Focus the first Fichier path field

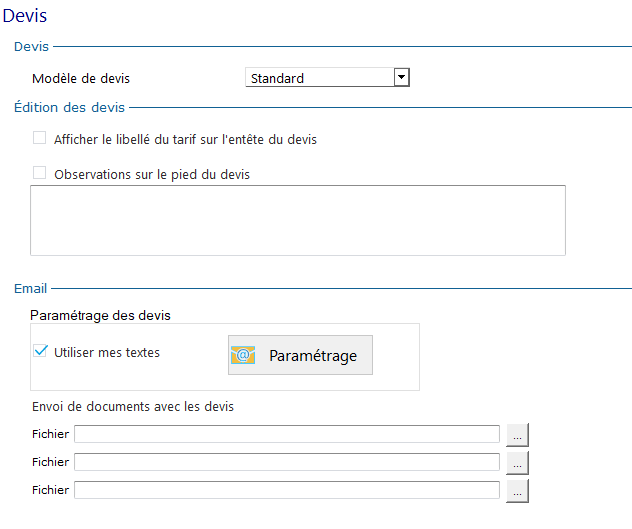tap(287, 434)
